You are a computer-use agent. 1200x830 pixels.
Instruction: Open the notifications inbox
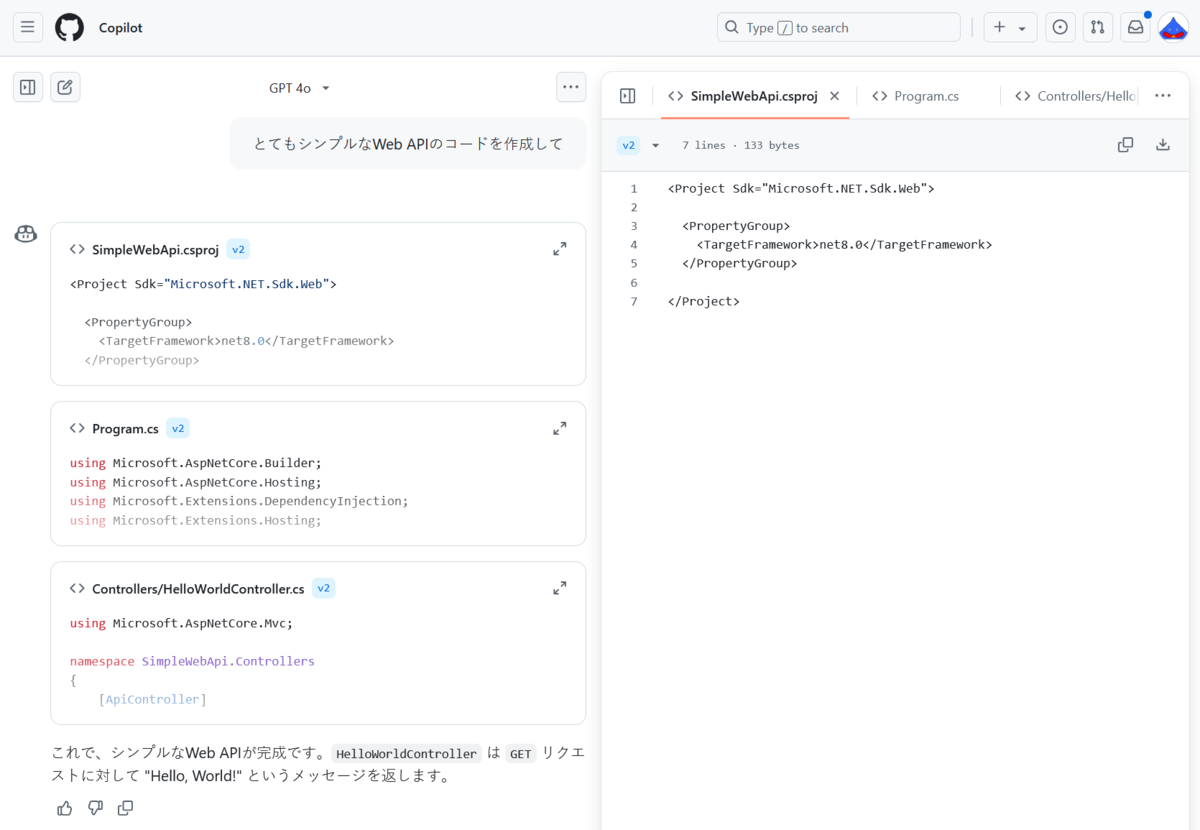[1135, 28]
